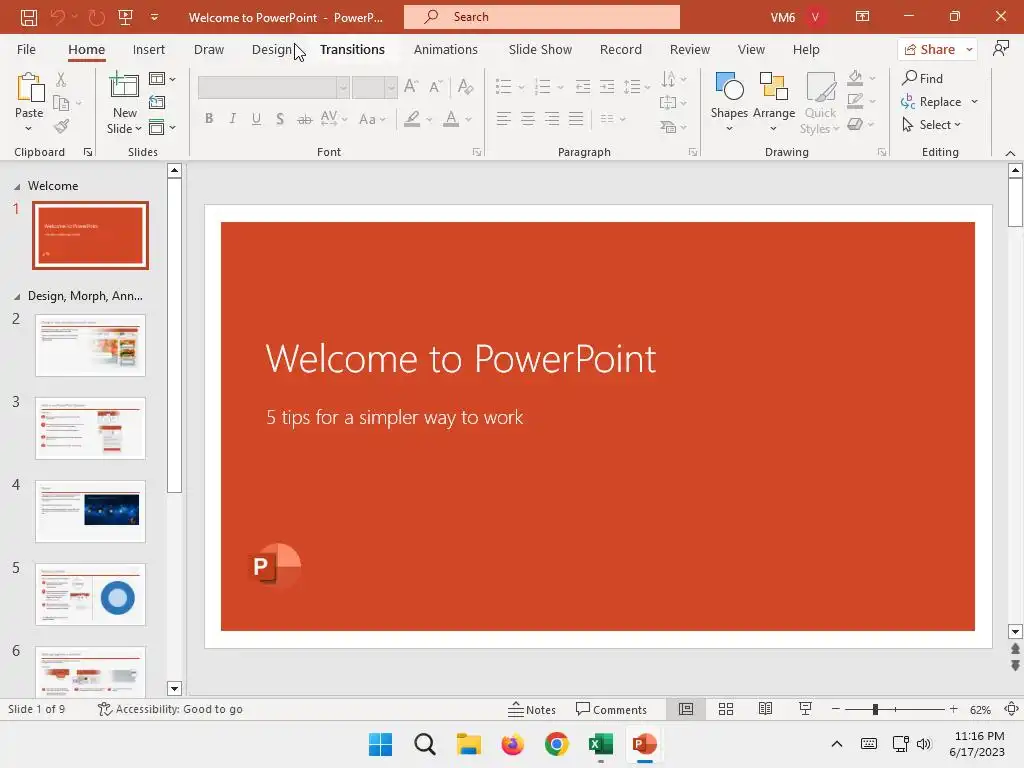This screenshot has width=1024, height=768.
Task: Toggle Normal view button in status bar
Action: click(x=686, y=709)
